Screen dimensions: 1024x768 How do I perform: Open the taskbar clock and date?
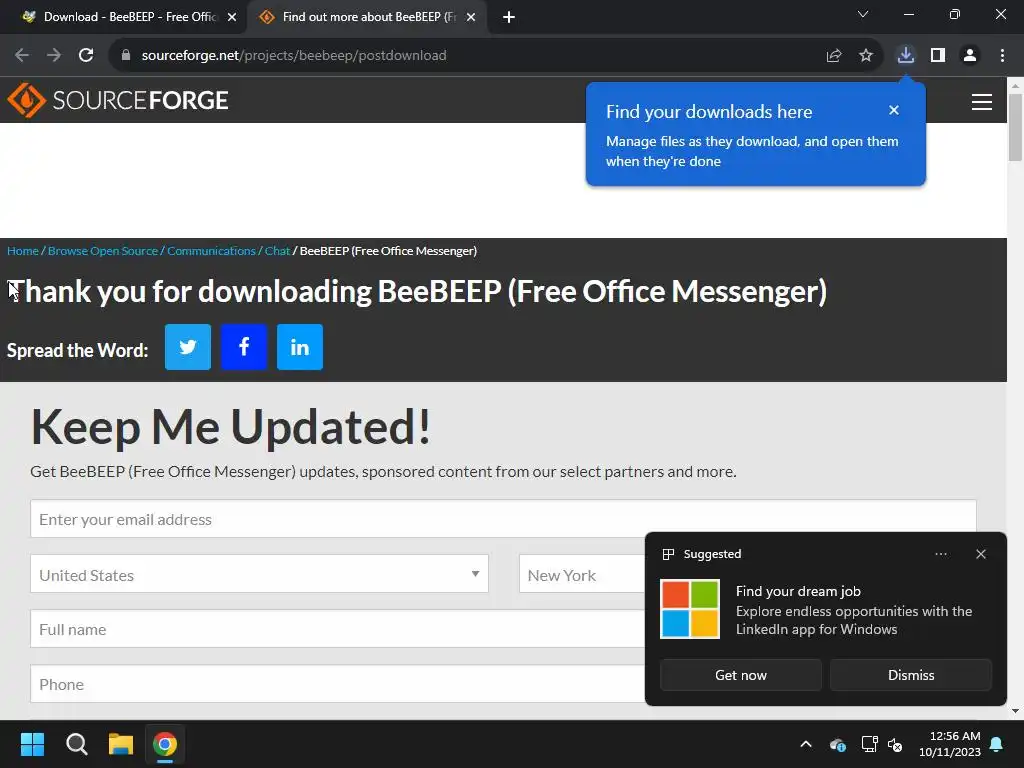pyautogui.click(x=950, y=744)
